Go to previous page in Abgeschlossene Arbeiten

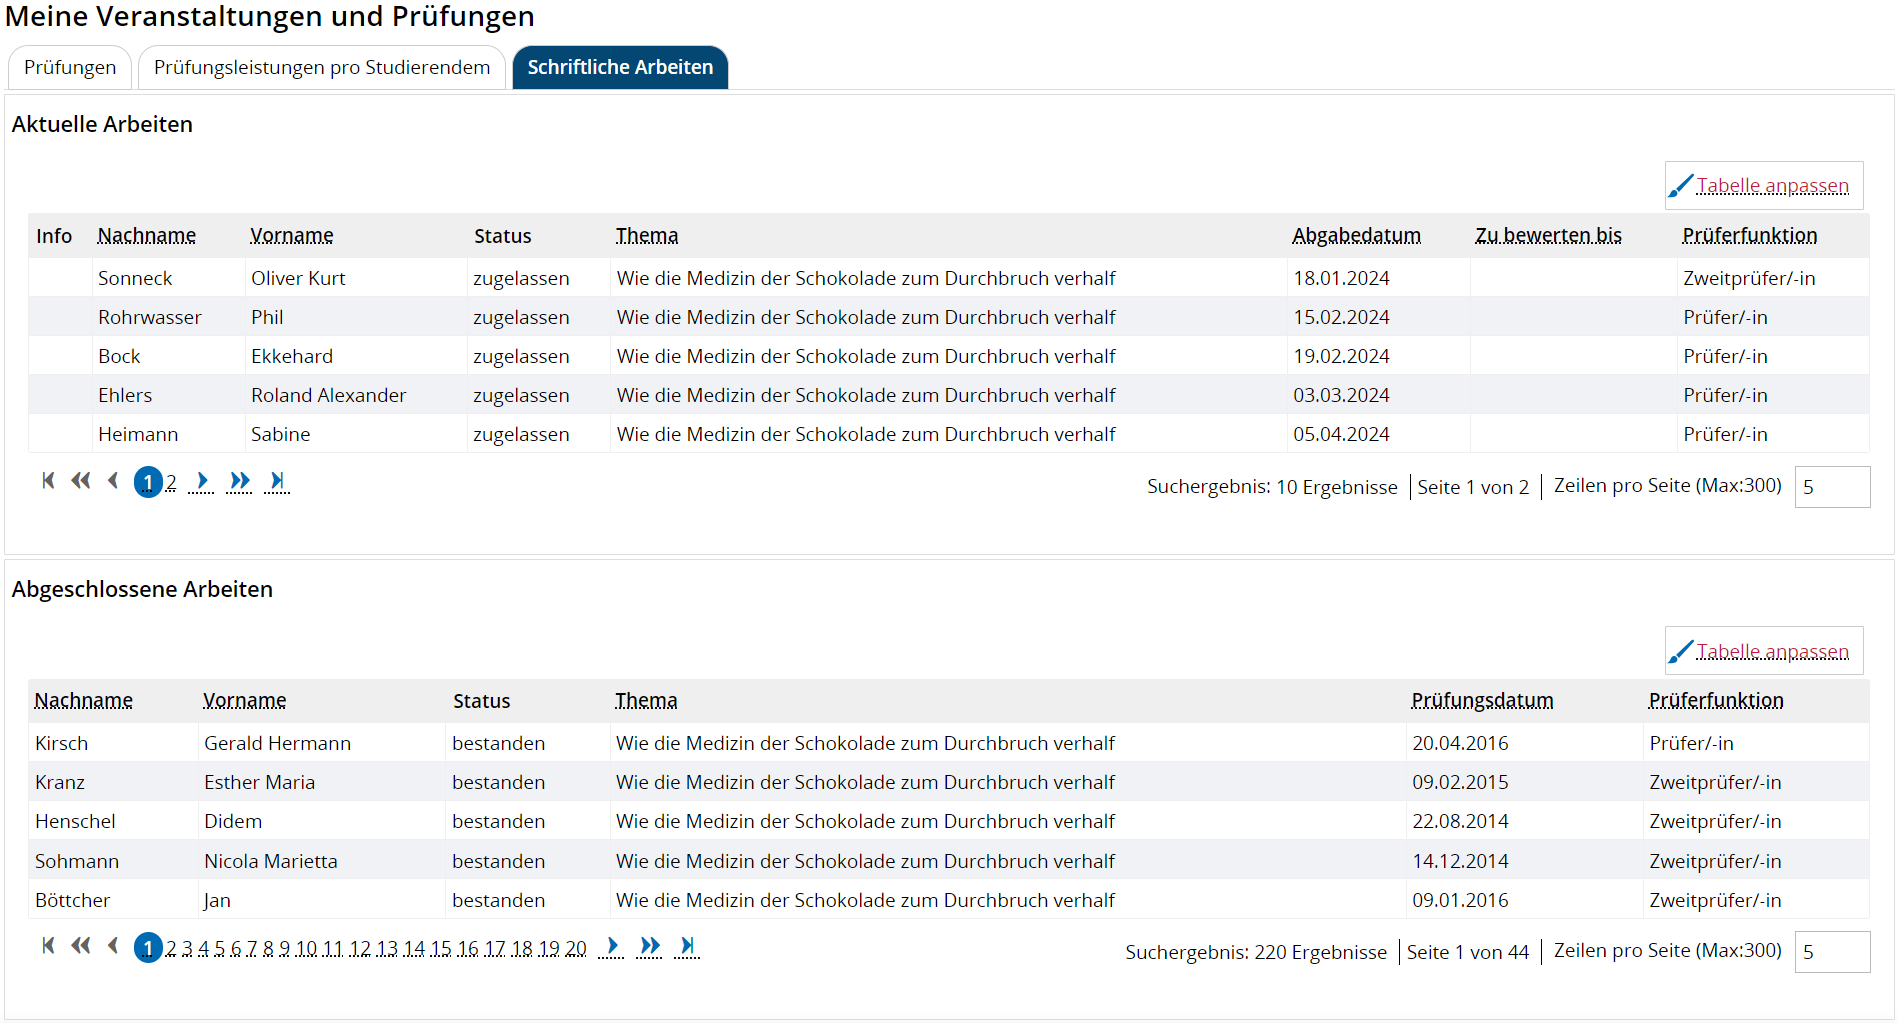[x=113, y=946]
